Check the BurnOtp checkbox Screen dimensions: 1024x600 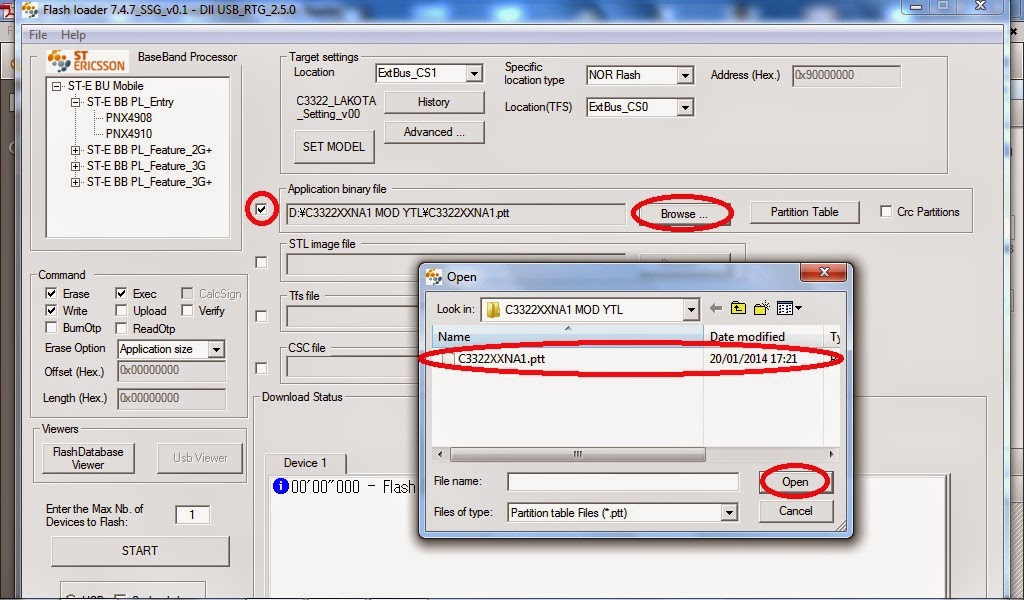click(x=51, y=328)
